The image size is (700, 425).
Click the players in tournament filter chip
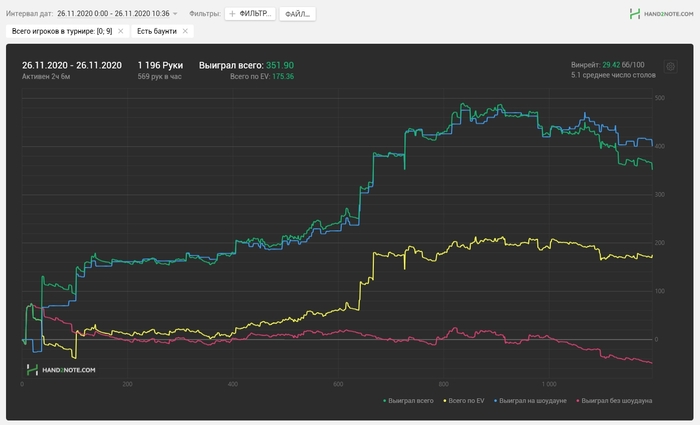click(x=62, y=31)
